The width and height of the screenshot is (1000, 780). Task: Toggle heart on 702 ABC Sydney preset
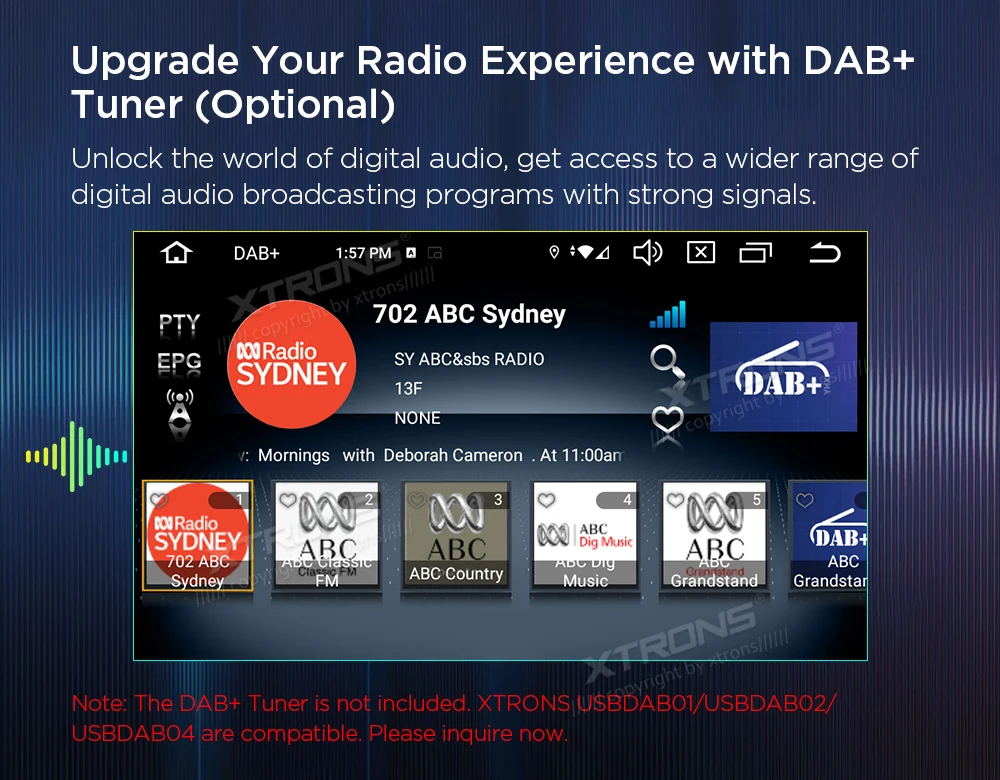coord(159,501)
